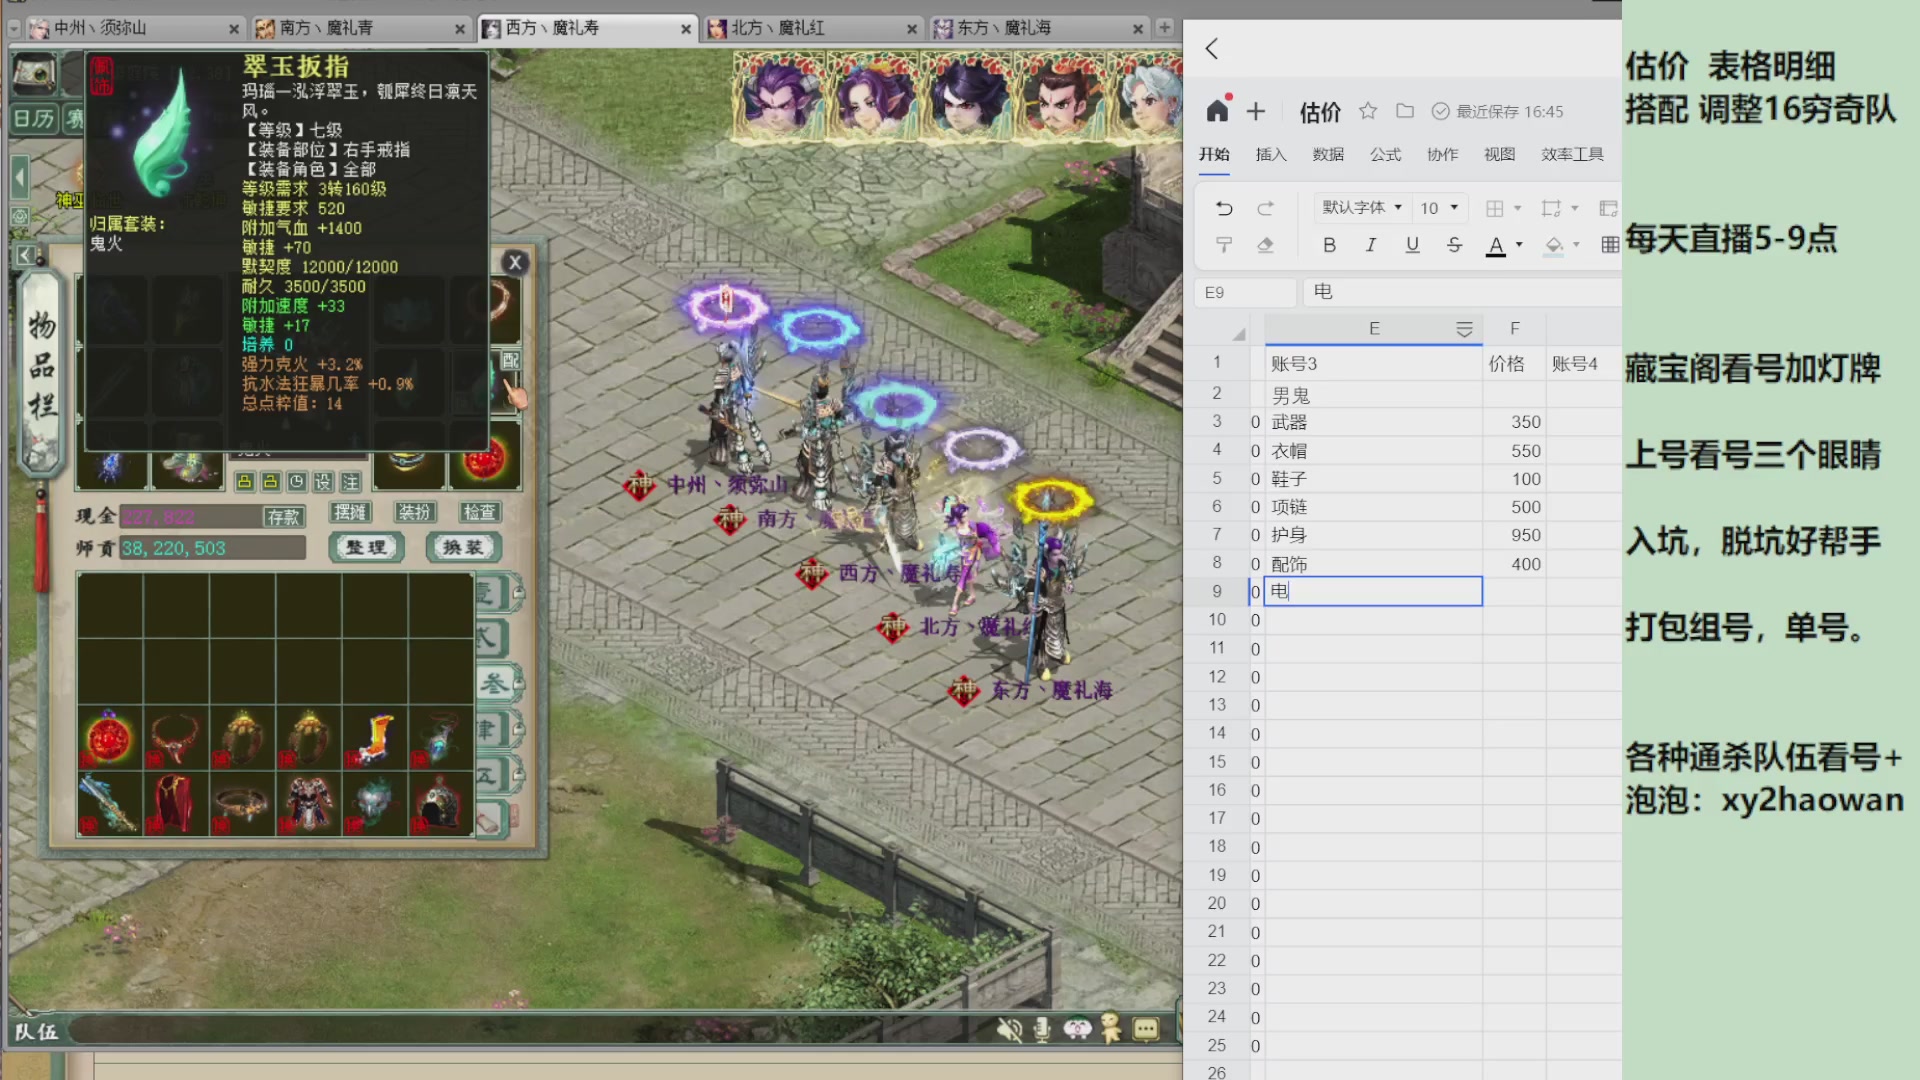Add a new game client tab
Screen dimensions: 1920x1080
[x=1164, y=27]
